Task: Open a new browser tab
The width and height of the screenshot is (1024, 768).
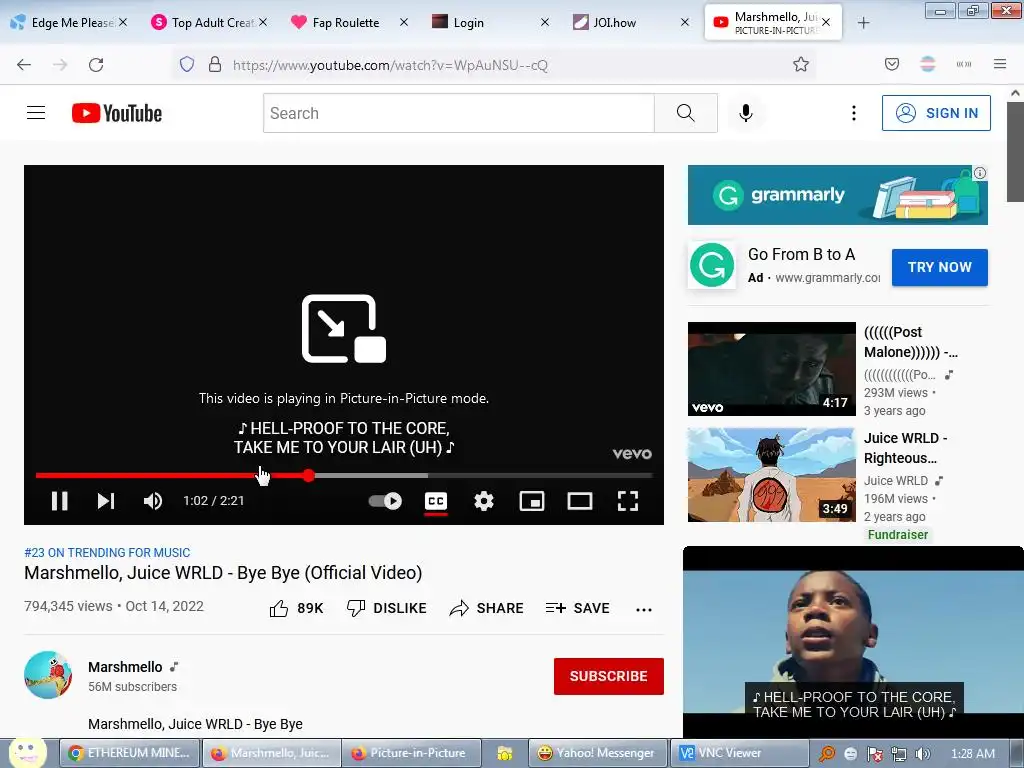Action: tap(863, 23)
